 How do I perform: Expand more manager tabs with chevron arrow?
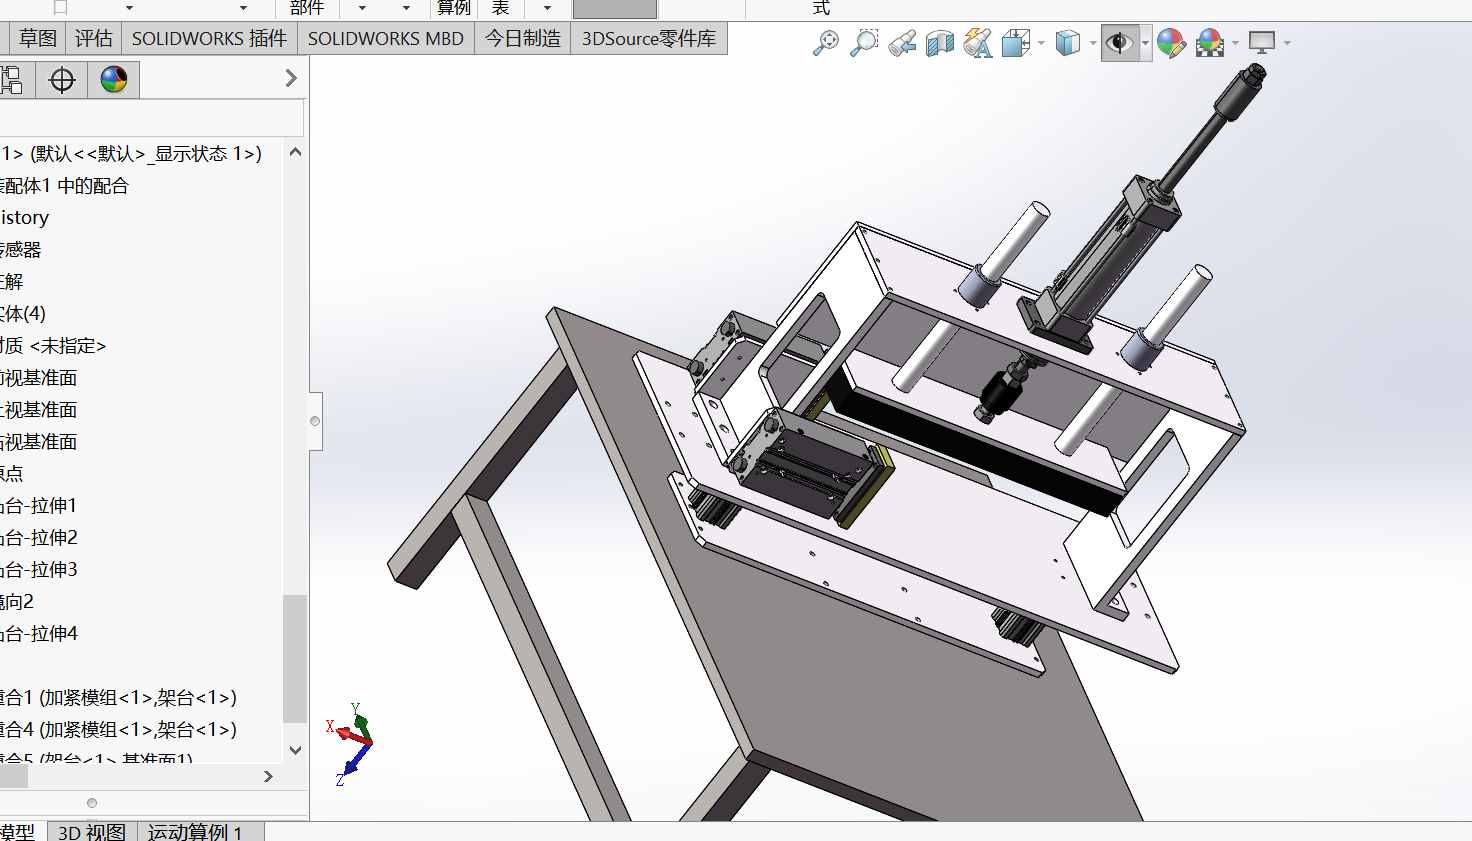point(291,78)
